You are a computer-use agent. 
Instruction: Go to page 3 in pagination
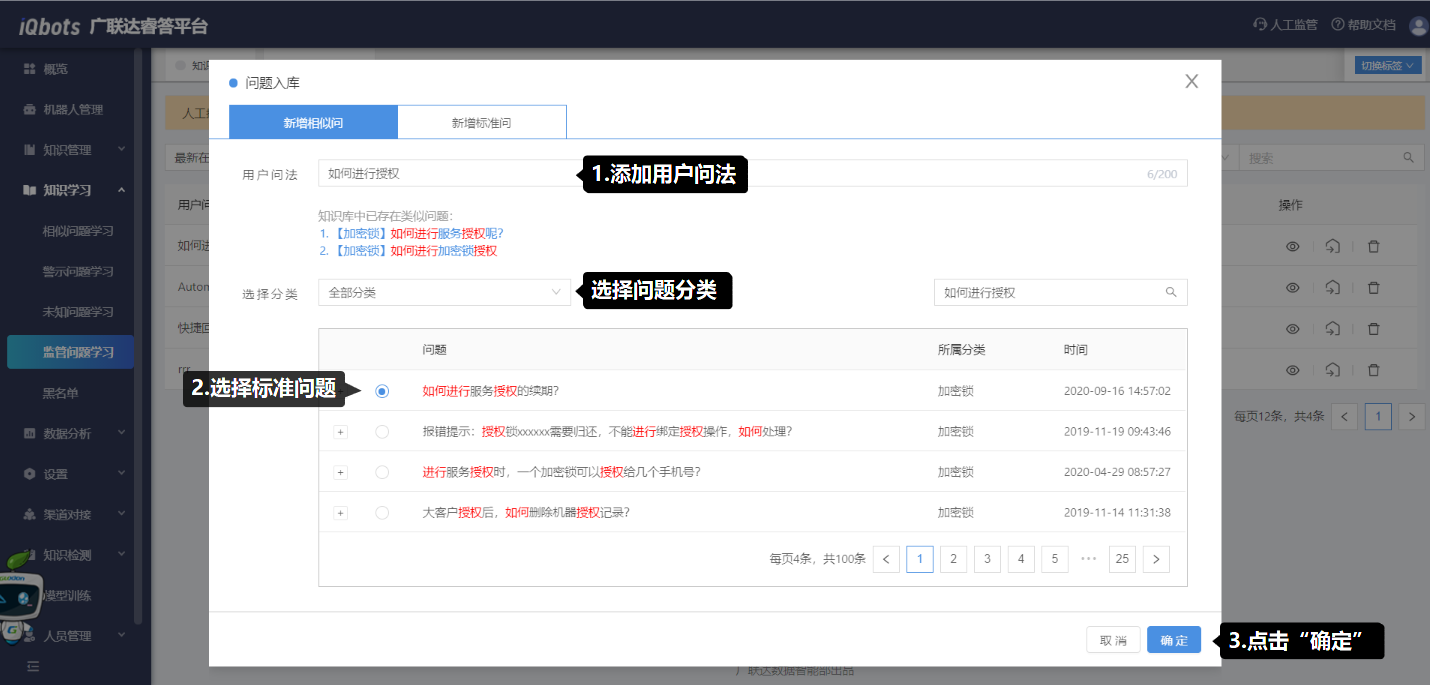987,559
